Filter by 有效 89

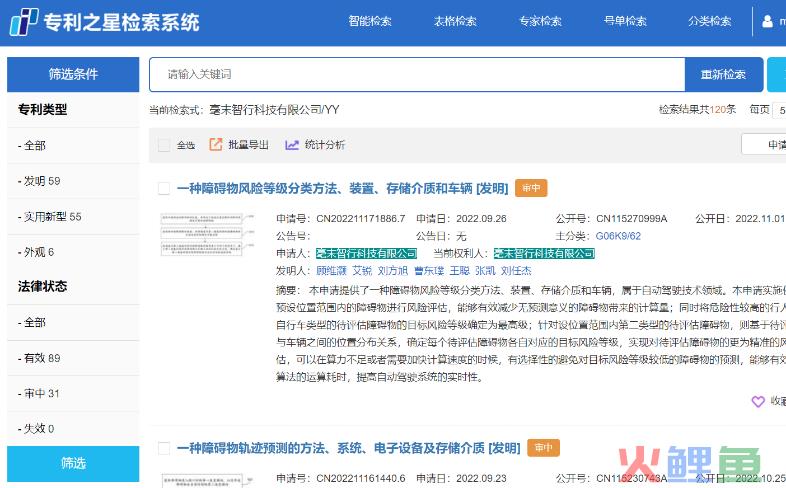point(39,358)
